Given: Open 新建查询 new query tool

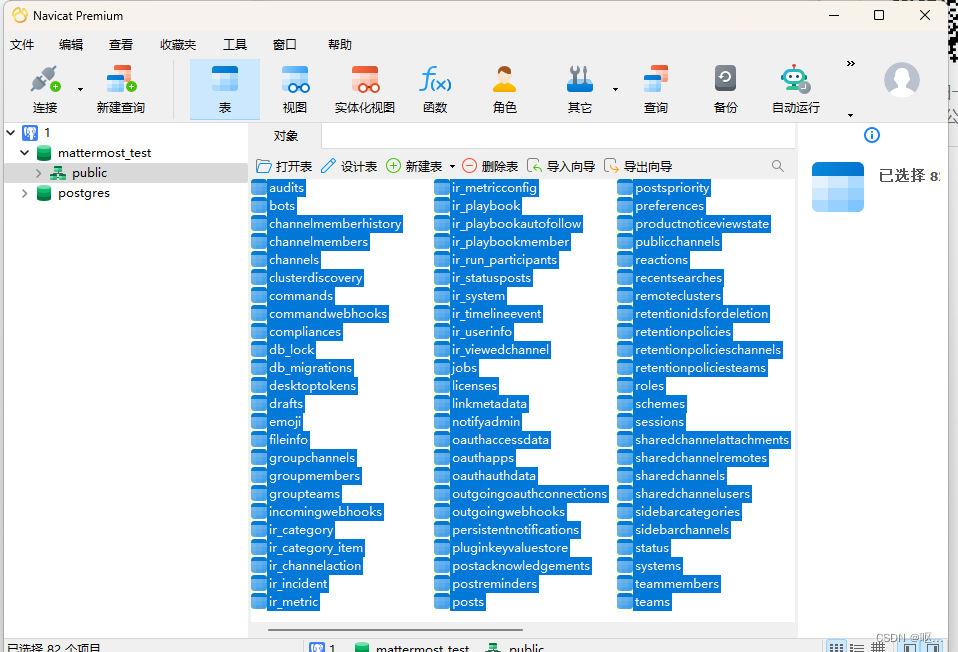Looking at the screenshot, I should click(x=120, y=89).
